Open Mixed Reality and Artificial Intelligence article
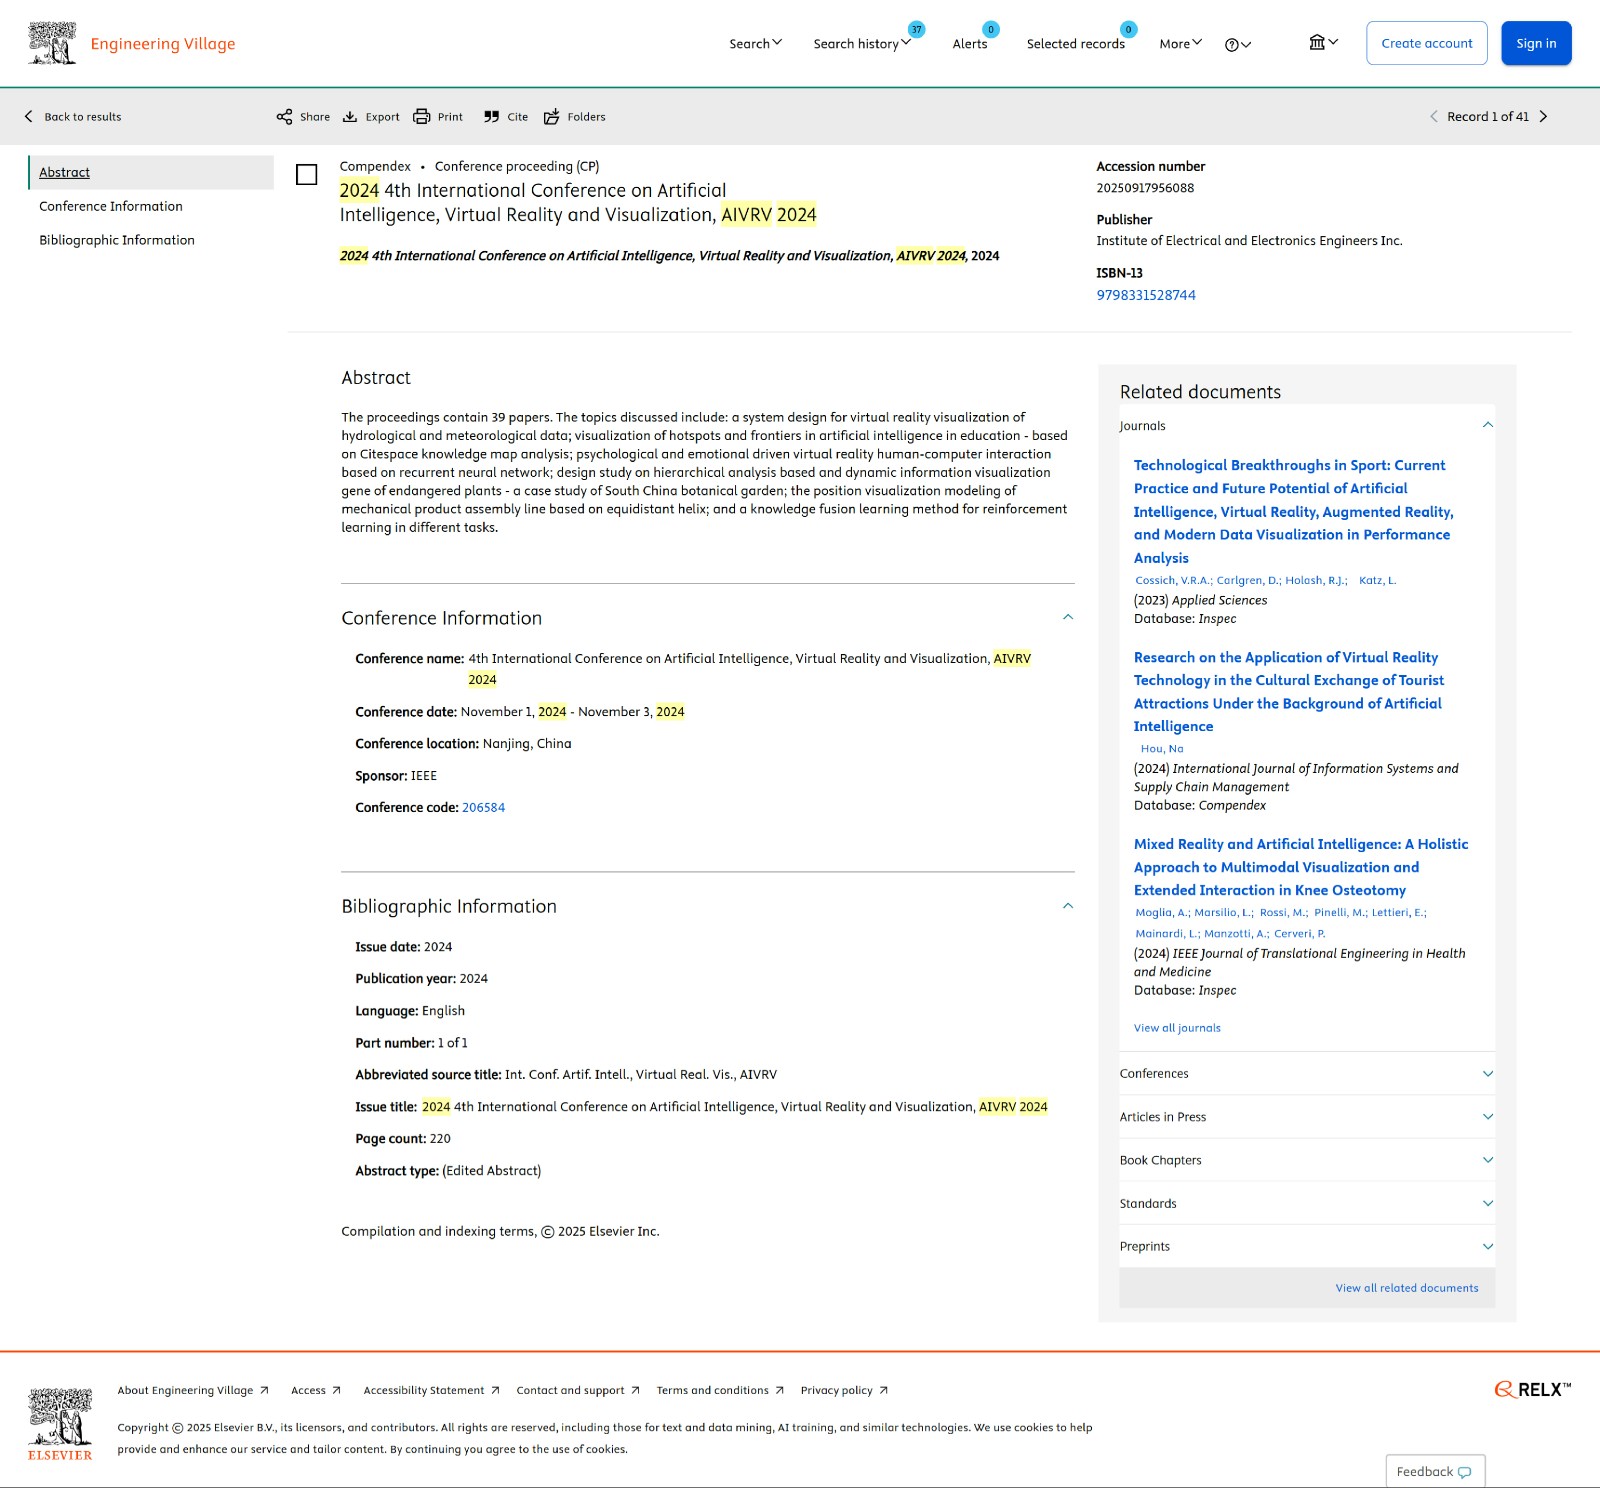Screen dimensions: 1600x1488 (1300, 867)
